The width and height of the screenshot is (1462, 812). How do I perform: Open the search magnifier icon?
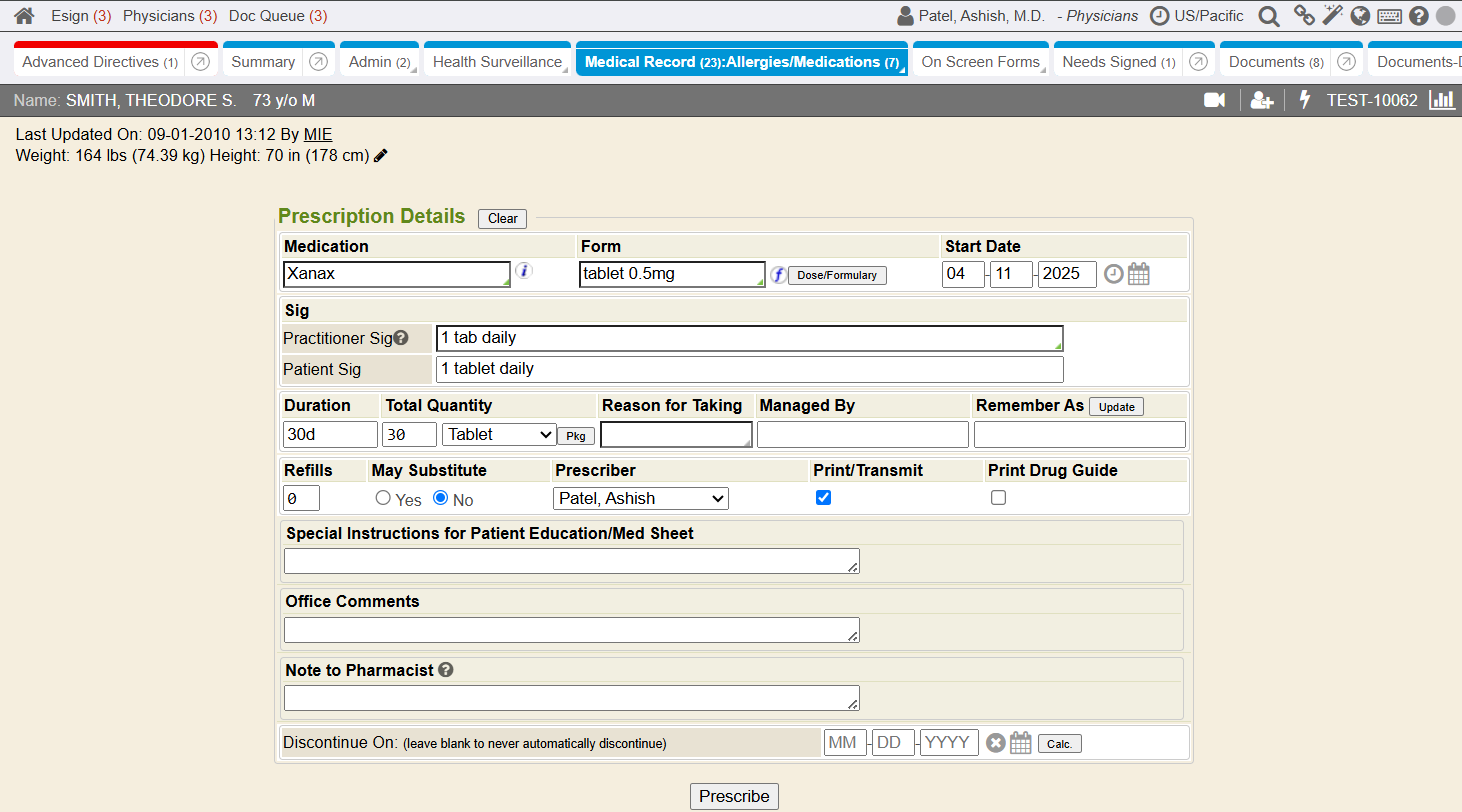tap(1268, 16)
